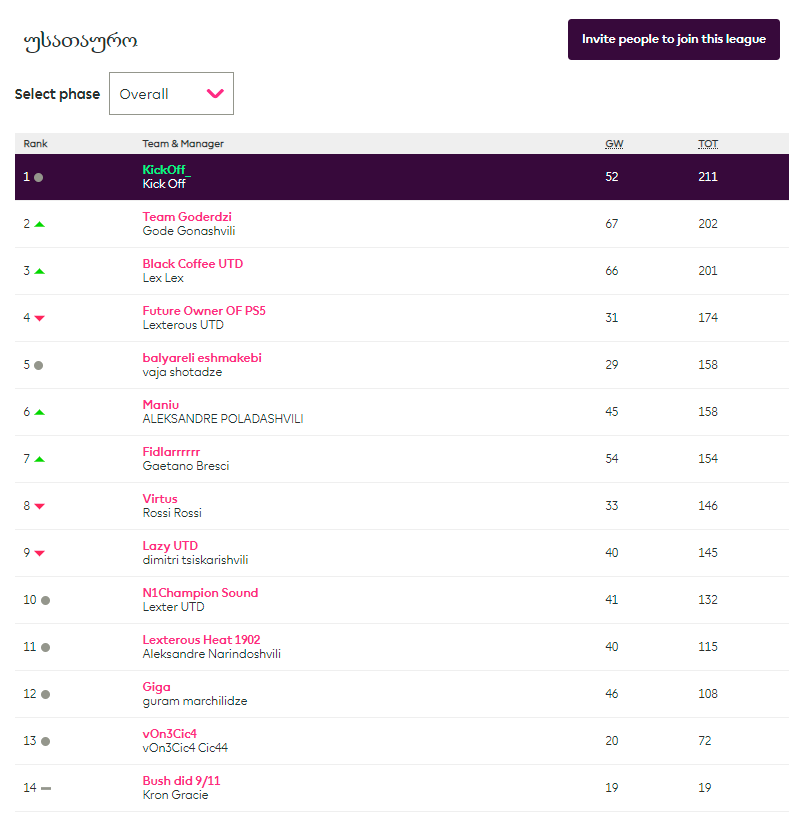
Task: Click the red down arrow at rank 4
Action: coord(39,318)
